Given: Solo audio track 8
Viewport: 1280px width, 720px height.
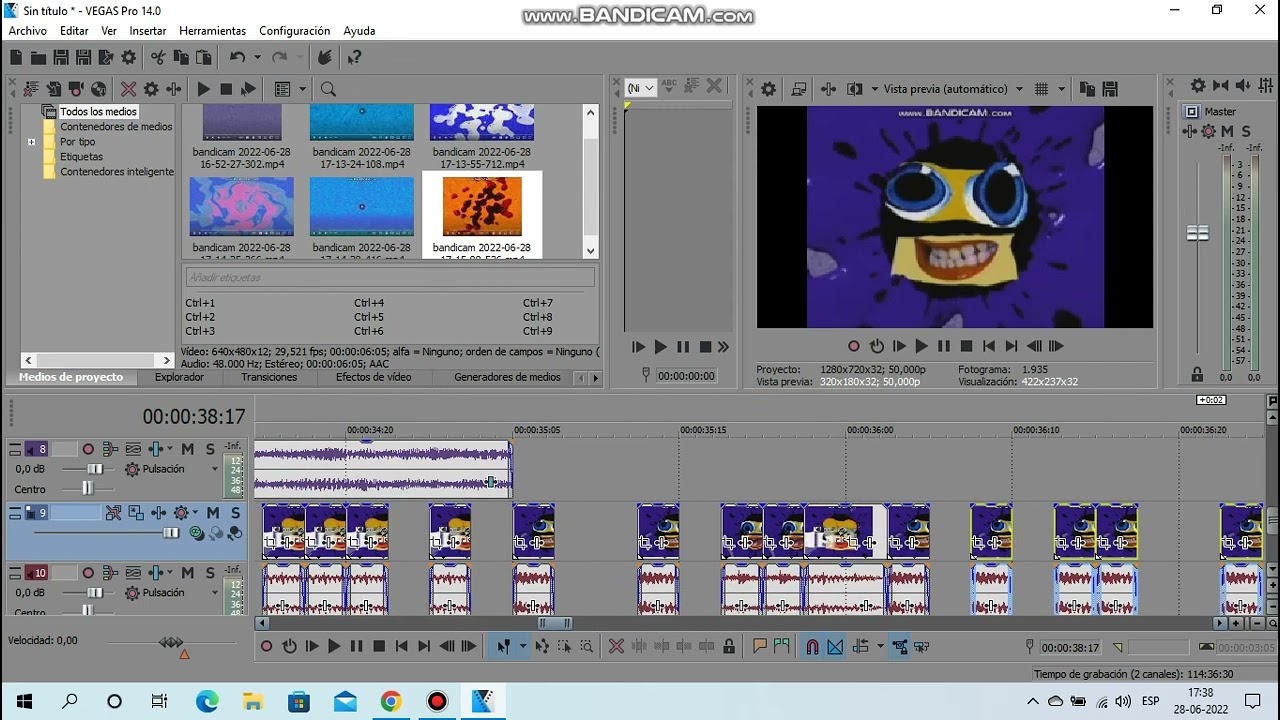Looking at the screenshot, I should click(210, 449).
